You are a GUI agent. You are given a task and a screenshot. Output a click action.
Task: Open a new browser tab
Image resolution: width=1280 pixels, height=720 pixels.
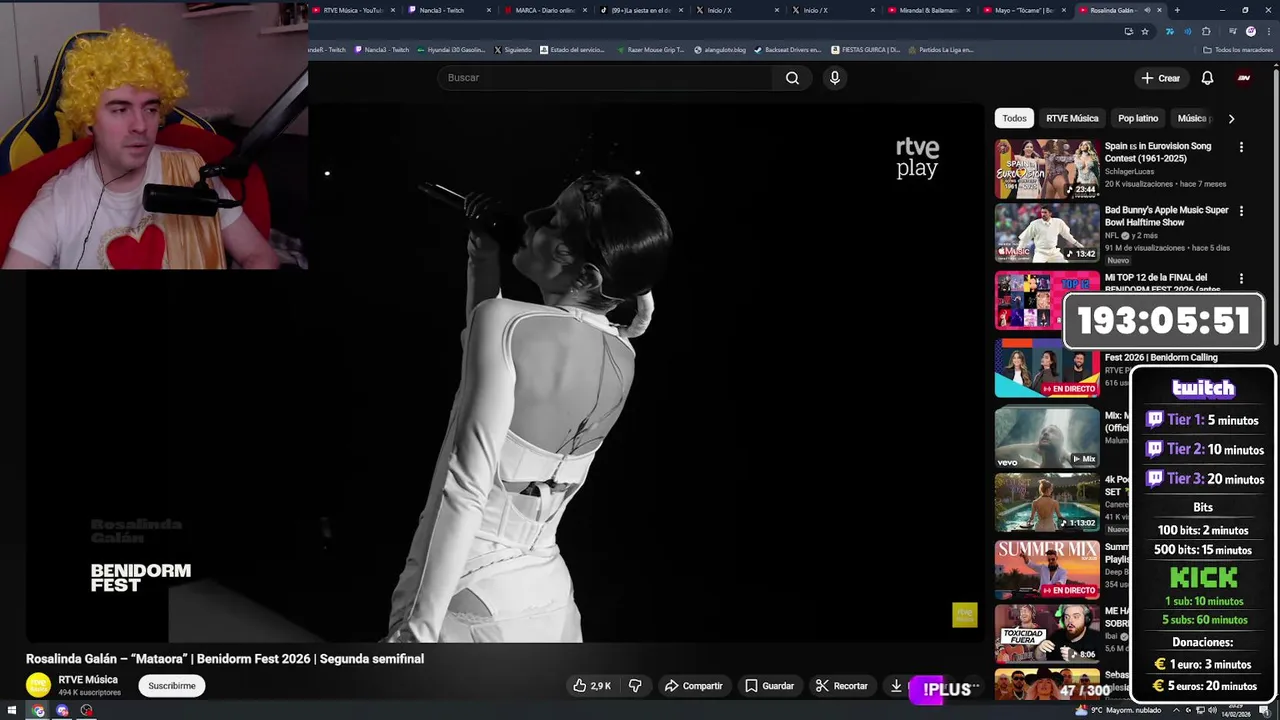pyautogui.click(x=1176, y=10)
